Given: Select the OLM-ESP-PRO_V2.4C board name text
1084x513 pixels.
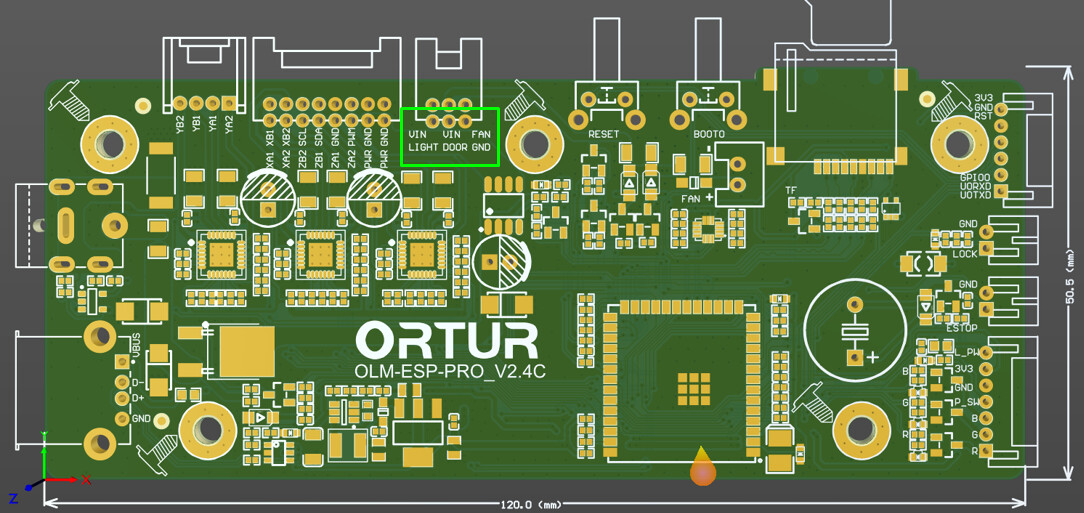Looking at the screenshot, I should tap(450, 371).
